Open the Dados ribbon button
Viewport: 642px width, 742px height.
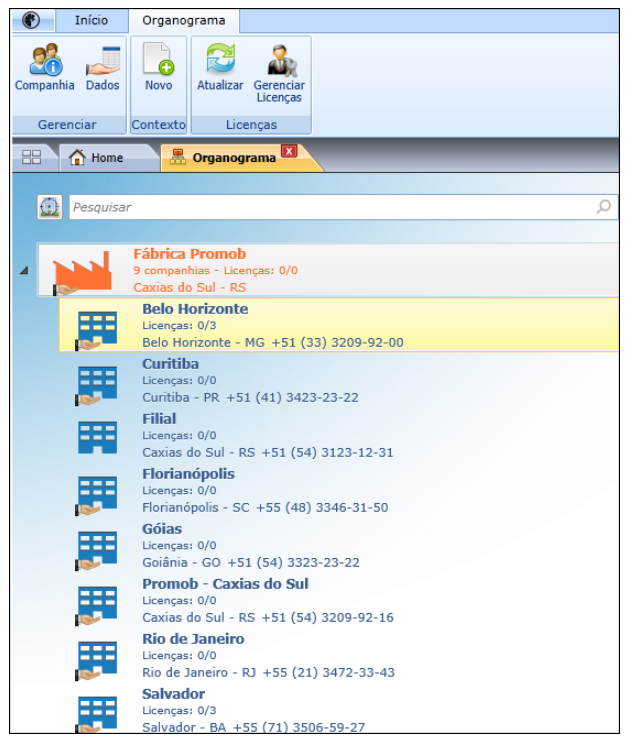(103, 67)
